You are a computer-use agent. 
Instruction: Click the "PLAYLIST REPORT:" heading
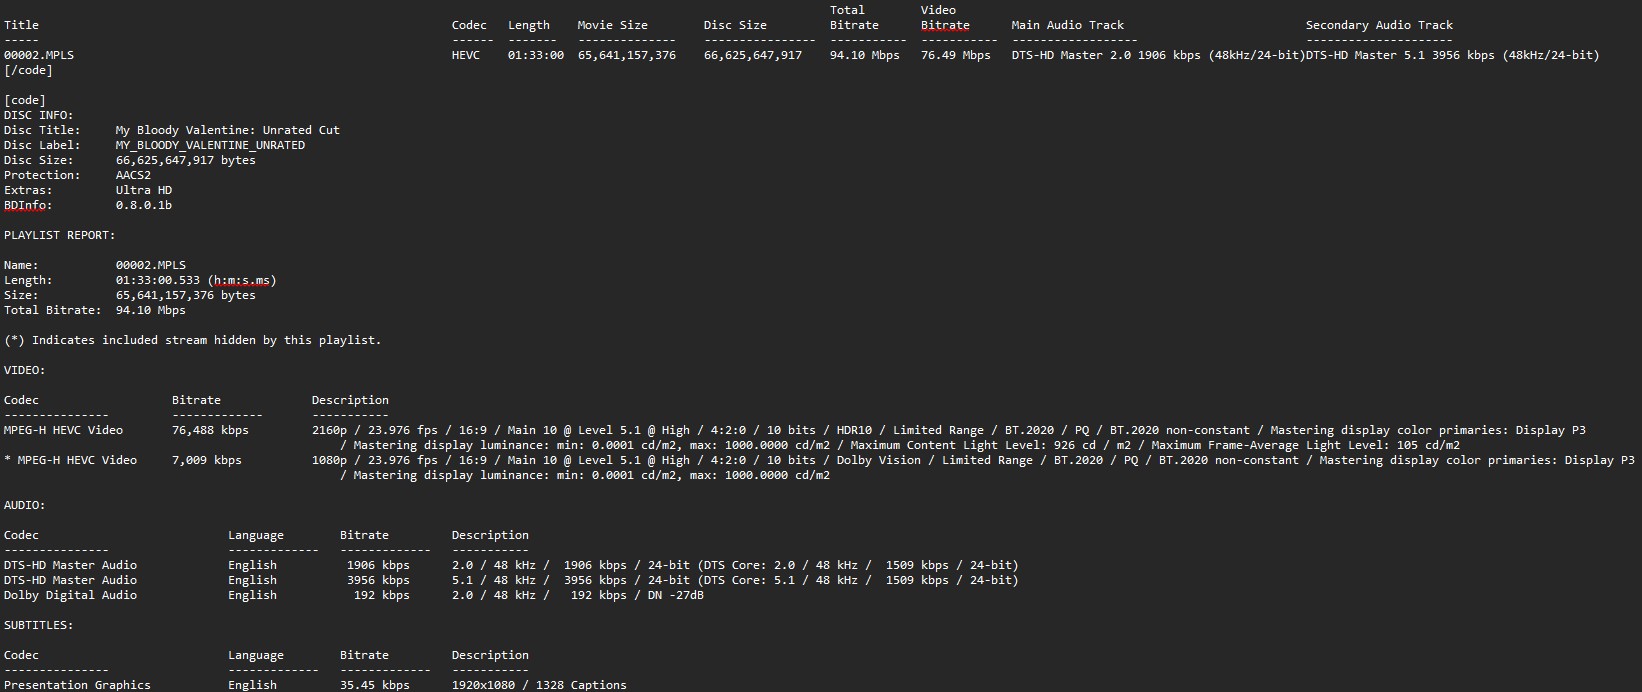click(59, 235)
